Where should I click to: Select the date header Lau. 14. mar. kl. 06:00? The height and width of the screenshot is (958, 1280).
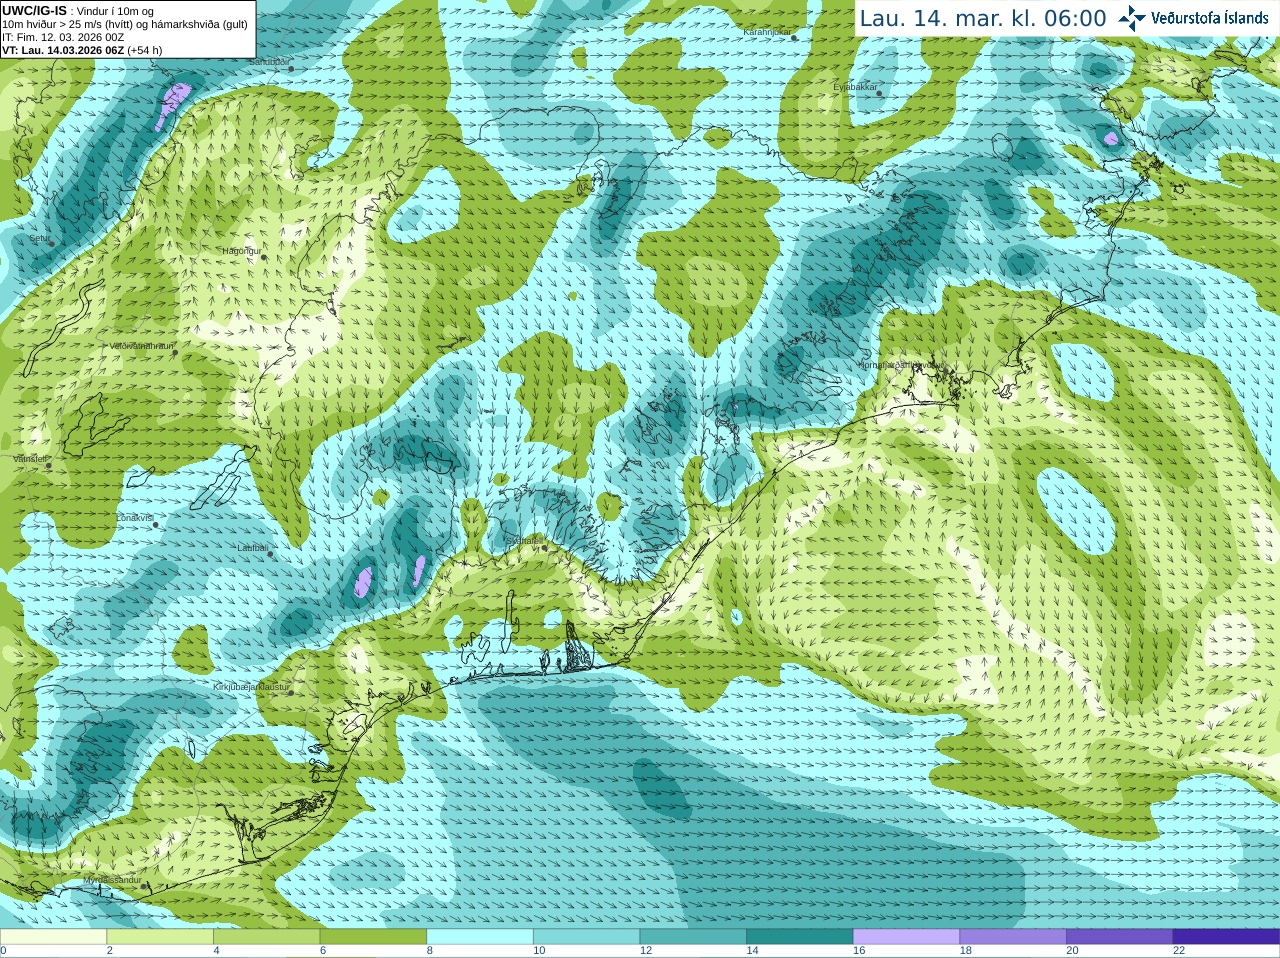(x=983, y=18)
